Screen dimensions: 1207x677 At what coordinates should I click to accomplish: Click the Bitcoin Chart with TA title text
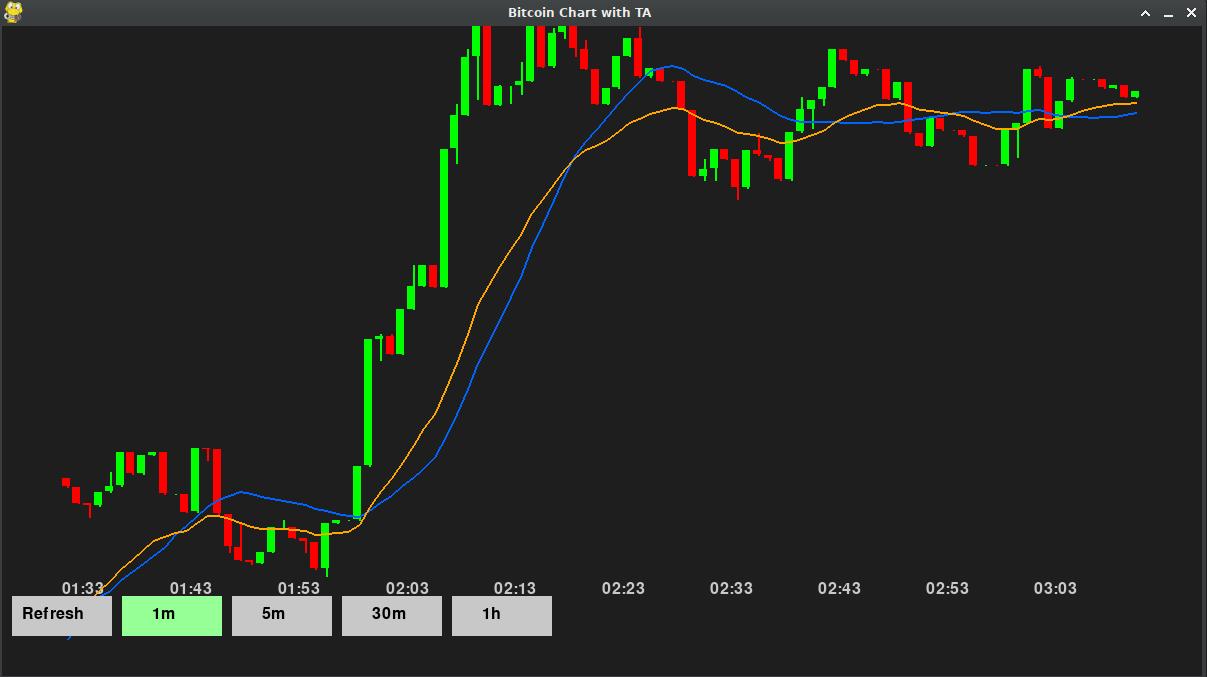tap(579, 12)
